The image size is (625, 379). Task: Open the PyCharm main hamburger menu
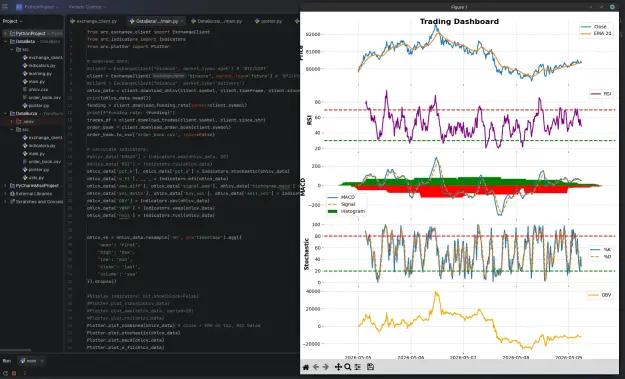pos(5,7)
